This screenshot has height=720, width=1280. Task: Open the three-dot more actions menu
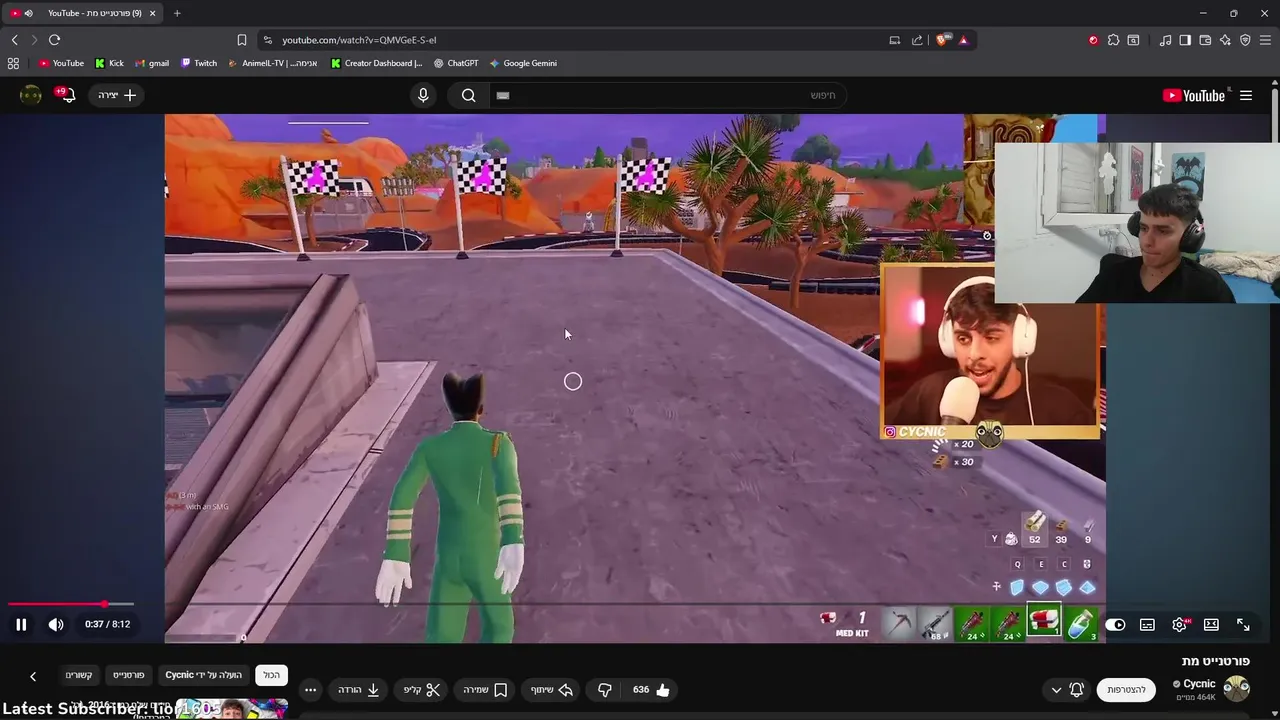[310, 690]
